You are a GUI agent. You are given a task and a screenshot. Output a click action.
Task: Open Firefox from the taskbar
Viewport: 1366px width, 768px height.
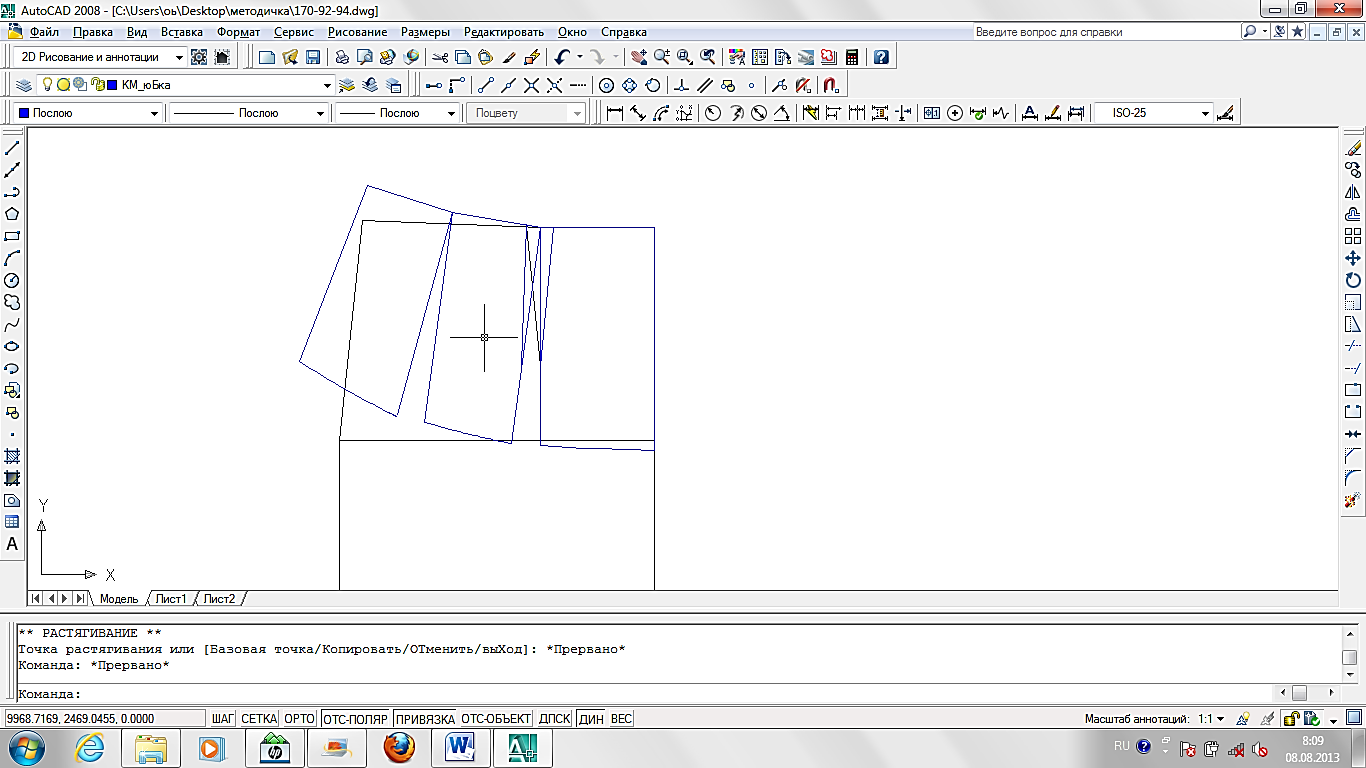(398, 747)
